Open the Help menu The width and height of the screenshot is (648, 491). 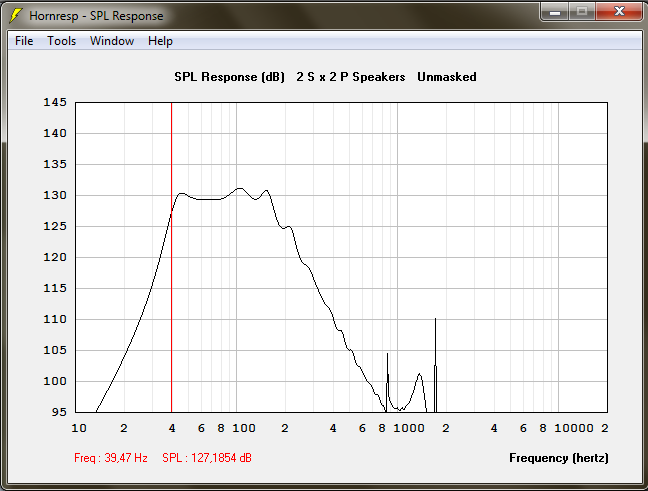(160, 41)
